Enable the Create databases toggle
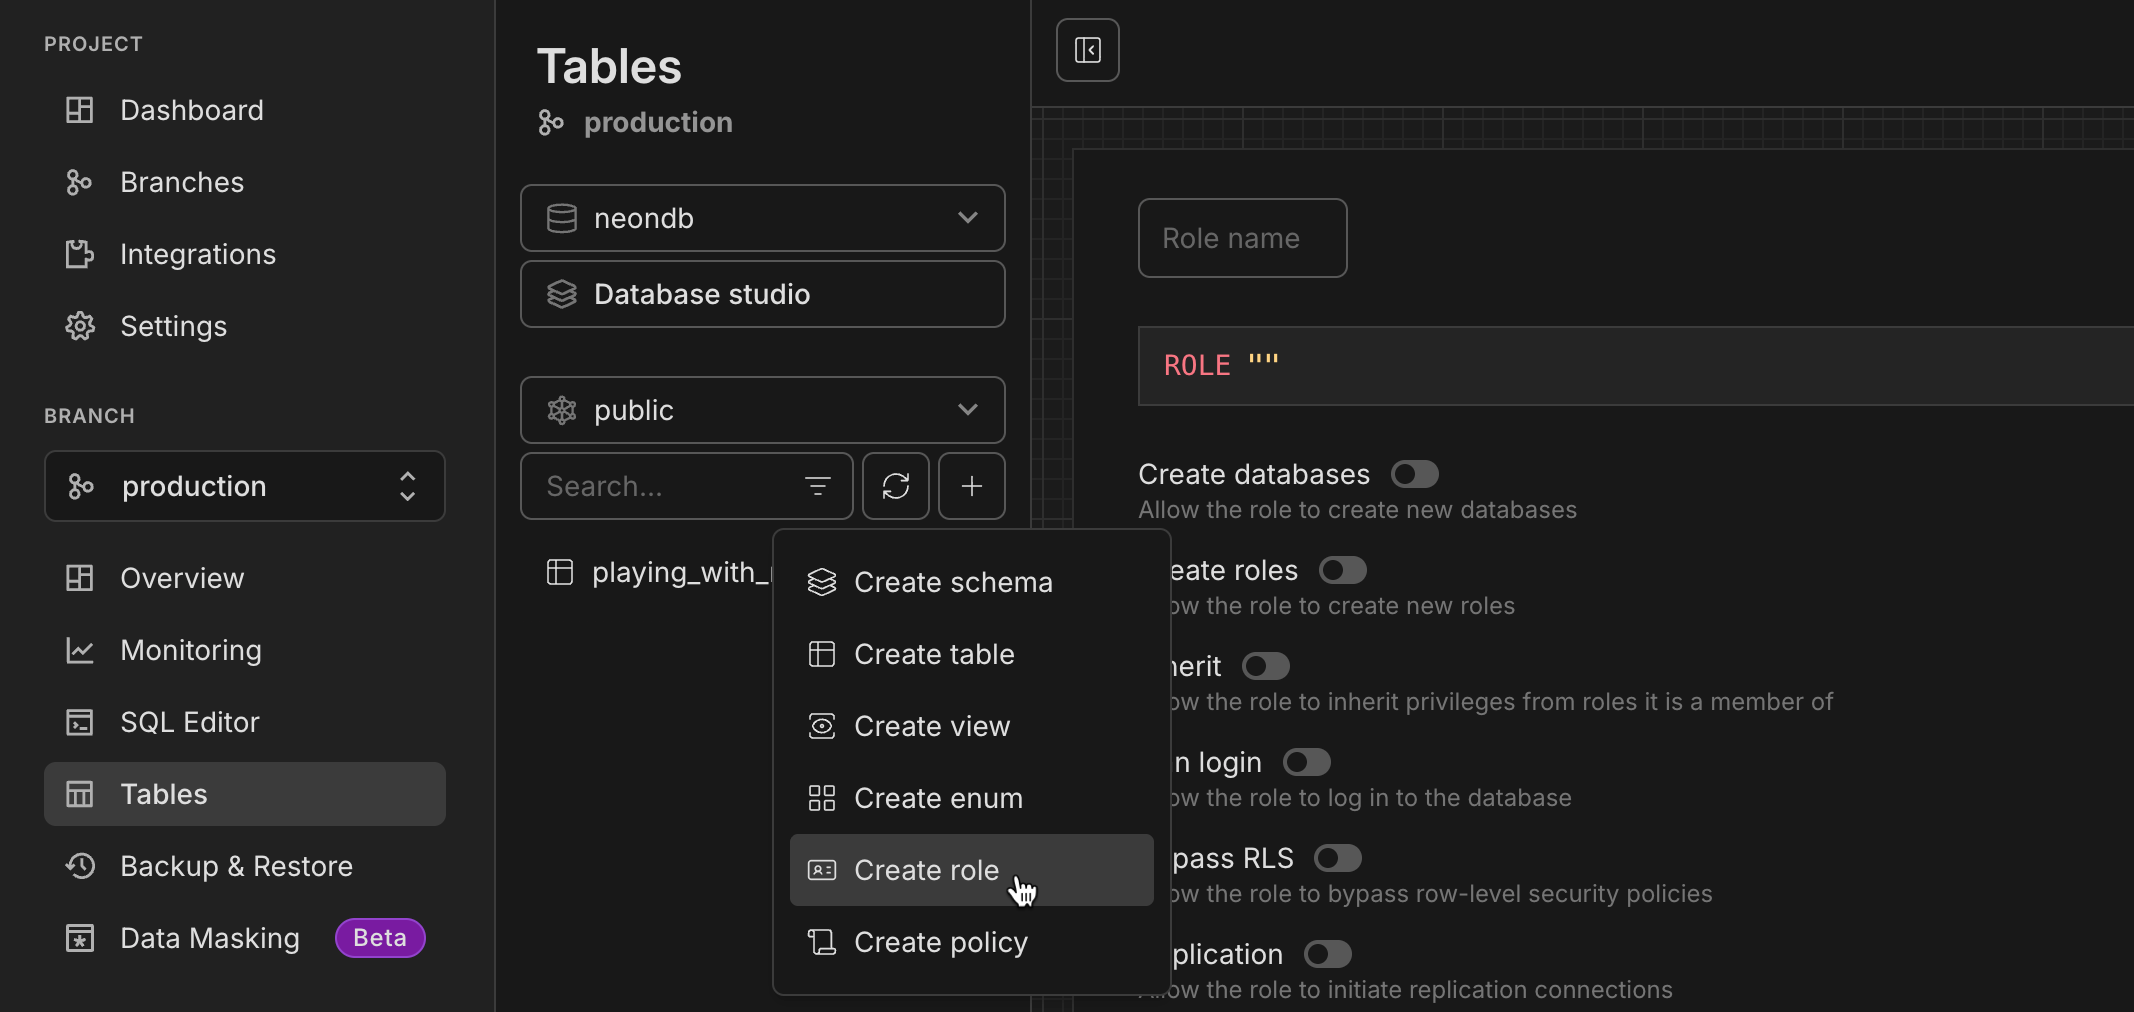 tap(1414, 474)
